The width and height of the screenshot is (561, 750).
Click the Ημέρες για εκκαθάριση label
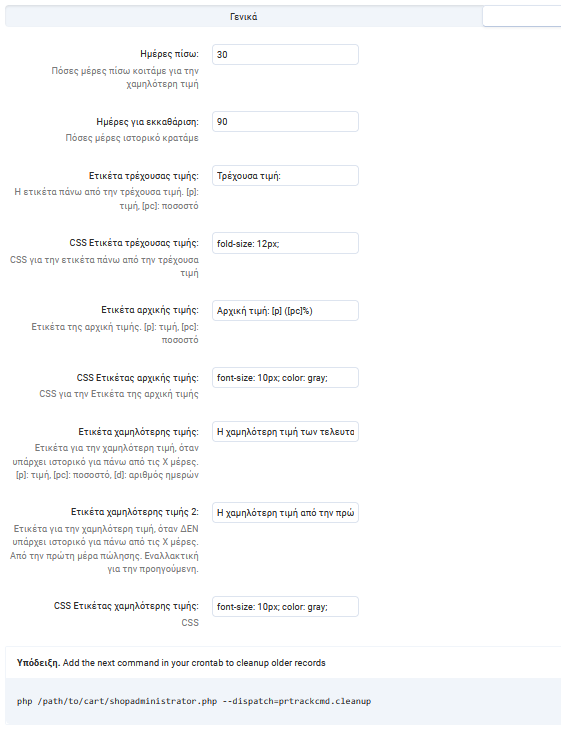(x=147, y=121)
